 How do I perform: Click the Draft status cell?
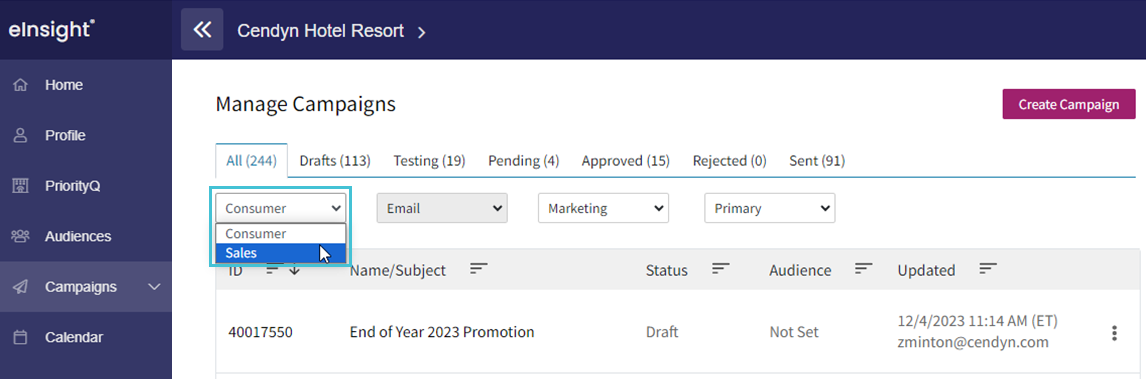click(661, 332)
